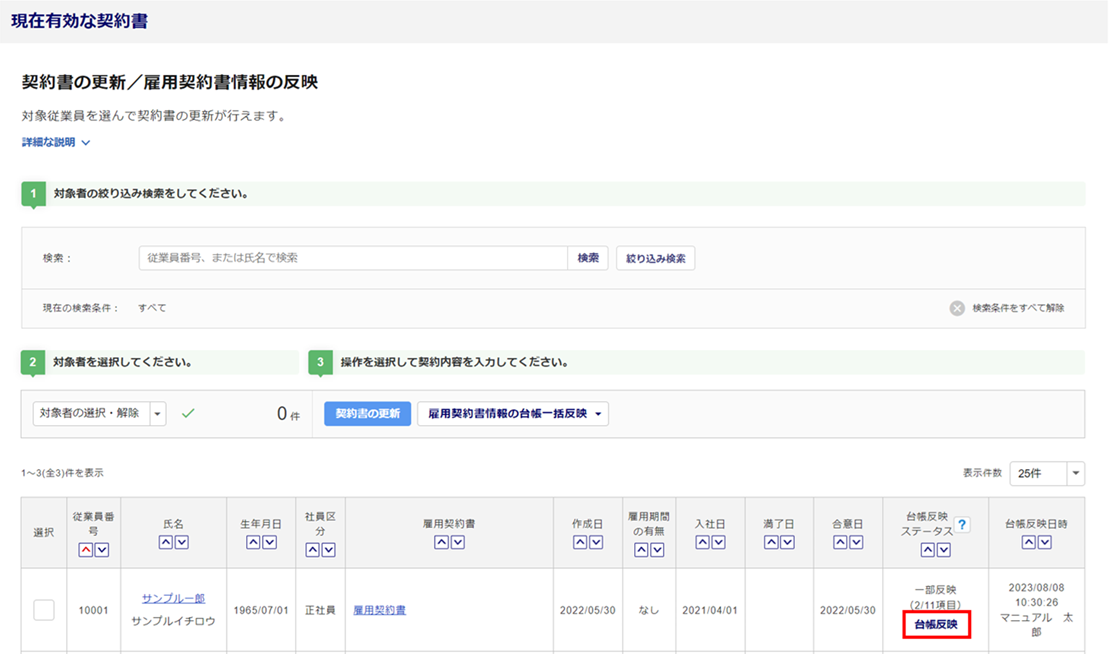Open the 表示件数 25件 dropdown

1075,473
